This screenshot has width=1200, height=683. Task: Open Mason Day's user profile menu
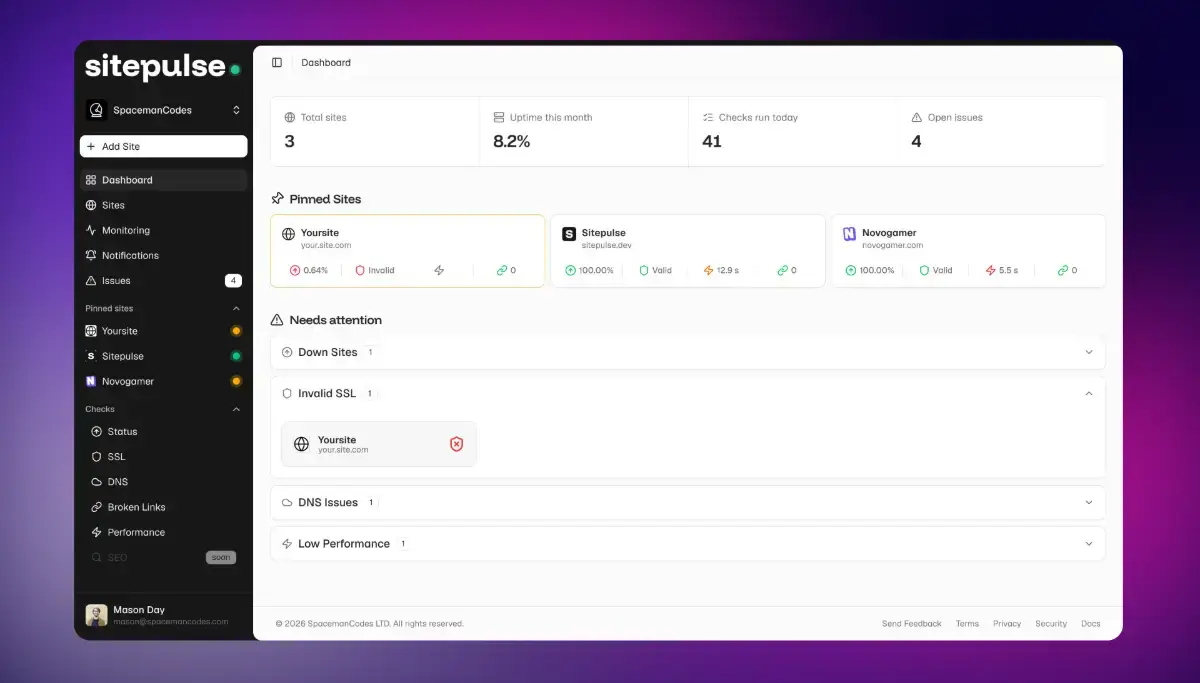click(x=164, y=615)
